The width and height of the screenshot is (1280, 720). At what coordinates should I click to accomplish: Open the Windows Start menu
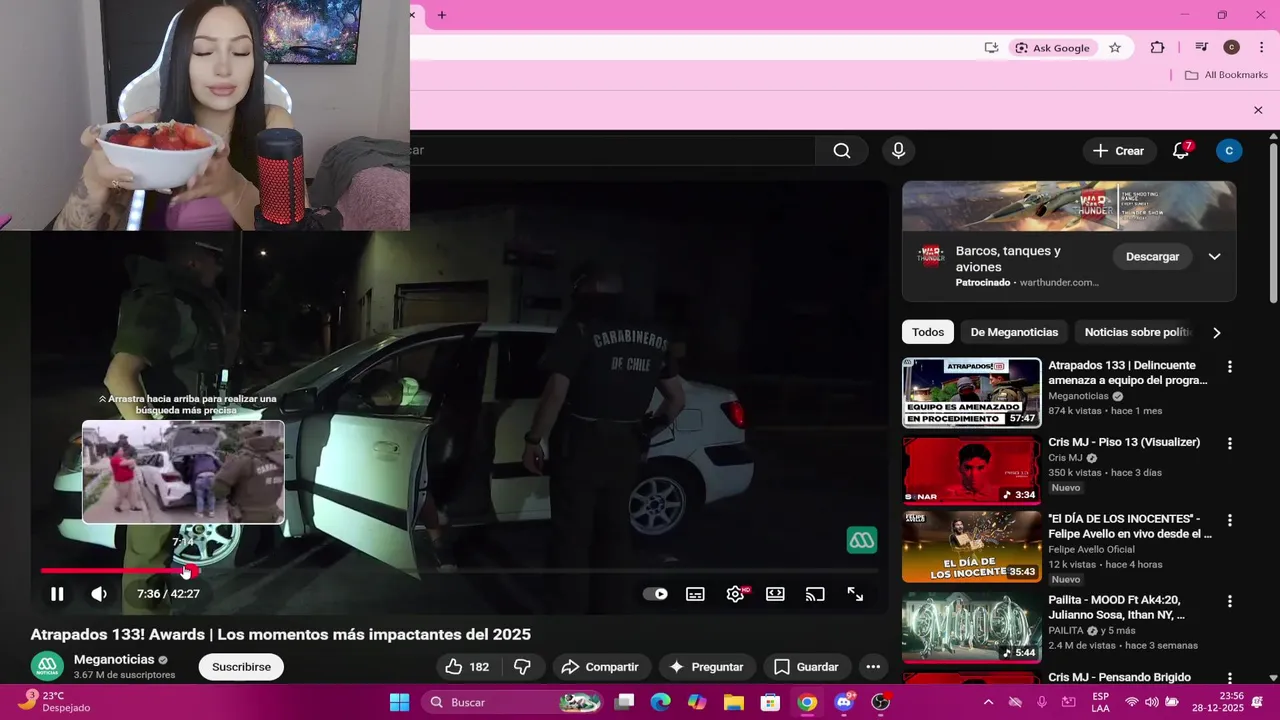pyautogui.click(x=399, y=702)
